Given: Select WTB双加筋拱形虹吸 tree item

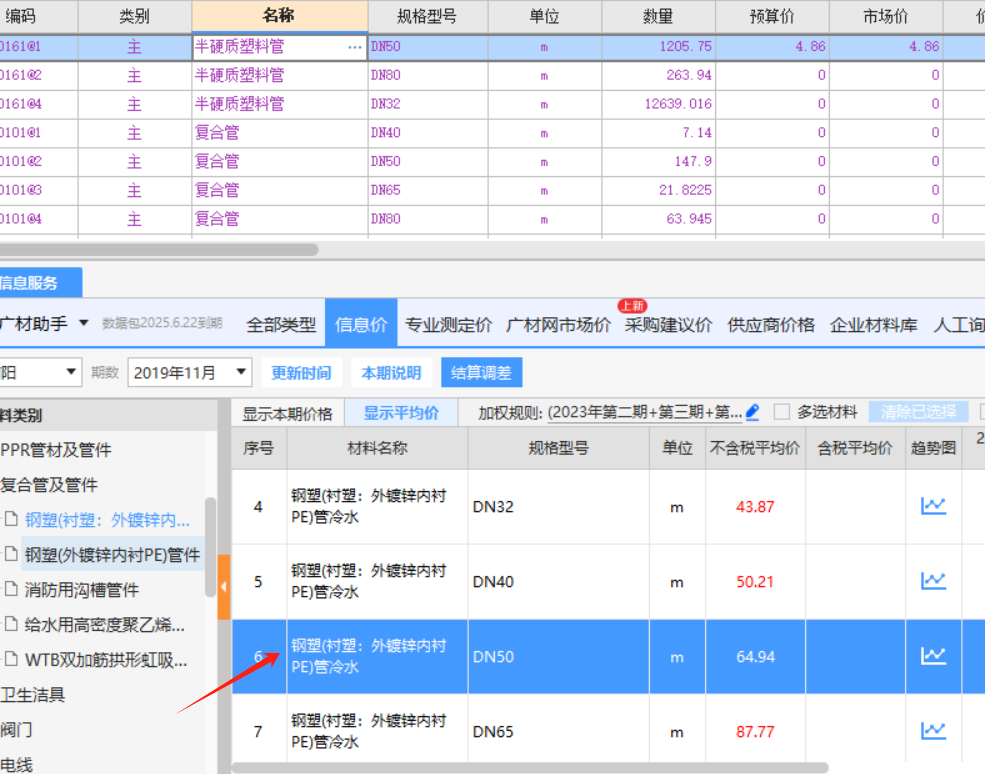Looking at the screenshot, I should (106, 660).
